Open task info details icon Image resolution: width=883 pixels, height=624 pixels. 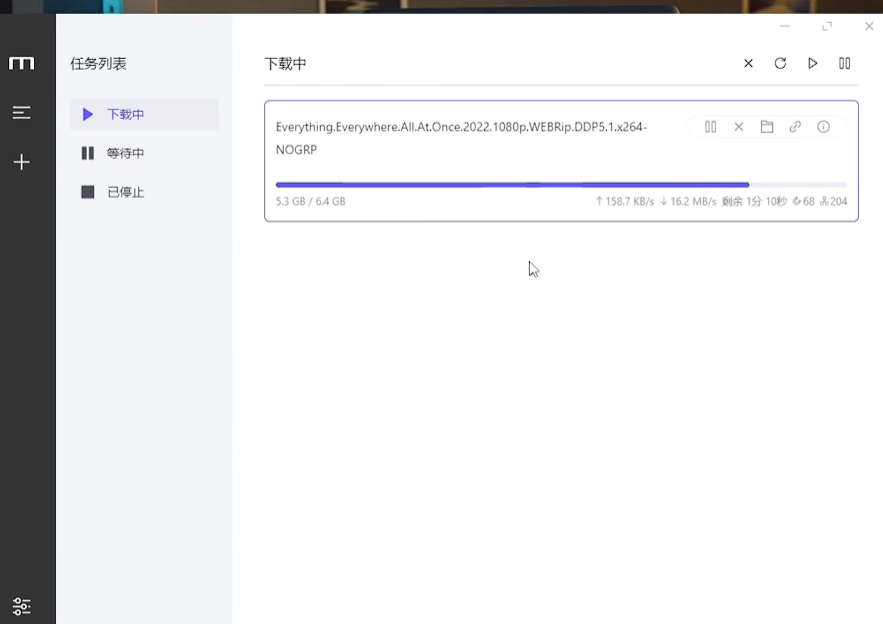pos(823,127)
